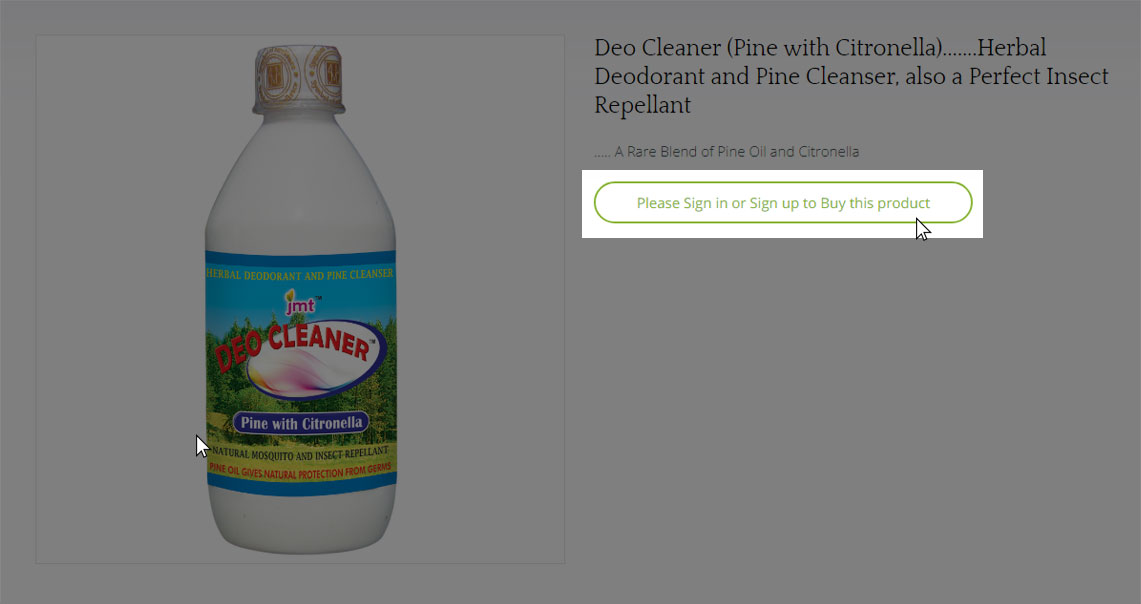This screenshot has height=604, width=1141.
Task: Click the A Rare Blend of Pine Oil subtitle
Action: point(727,151)
